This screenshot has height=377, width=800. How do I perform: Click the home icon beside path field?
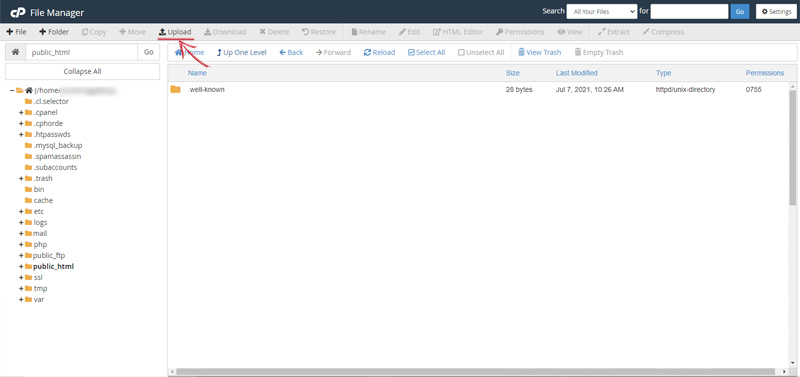[x=15, y=52]
